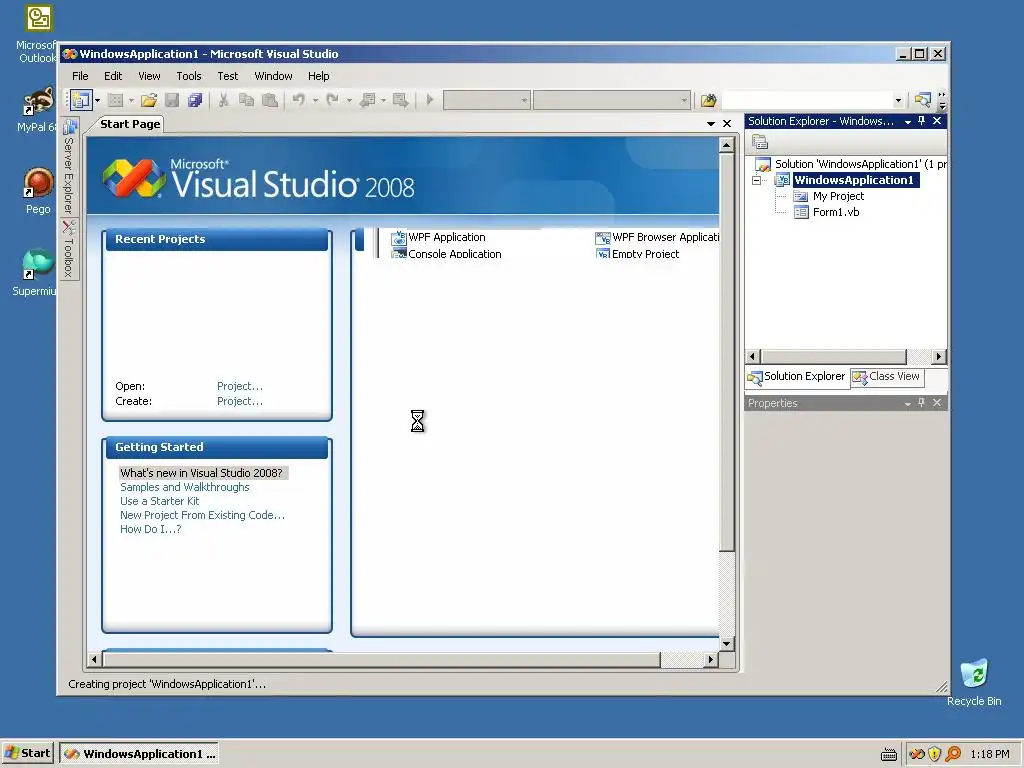Click Start Page vertical scrollbar down arrow
1024x768 pixels.
[727, 643]
